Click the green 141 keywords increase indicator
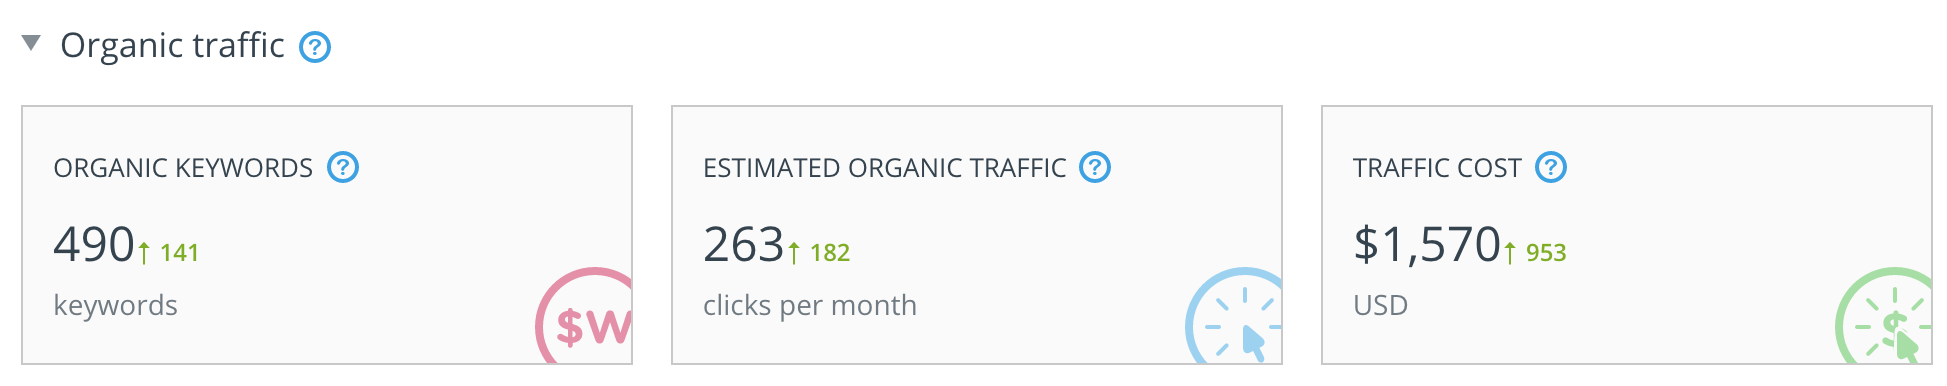This screenshot has height=386, width=1947. (x=169, y=253)
